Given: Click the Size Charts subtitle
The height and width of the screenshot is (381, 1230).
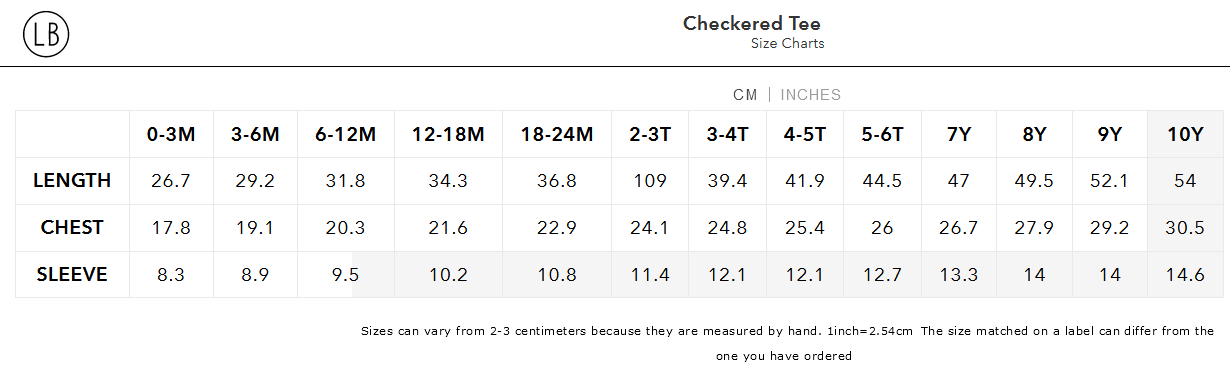Looking at the screenshot, I should [x=788, y=44].
